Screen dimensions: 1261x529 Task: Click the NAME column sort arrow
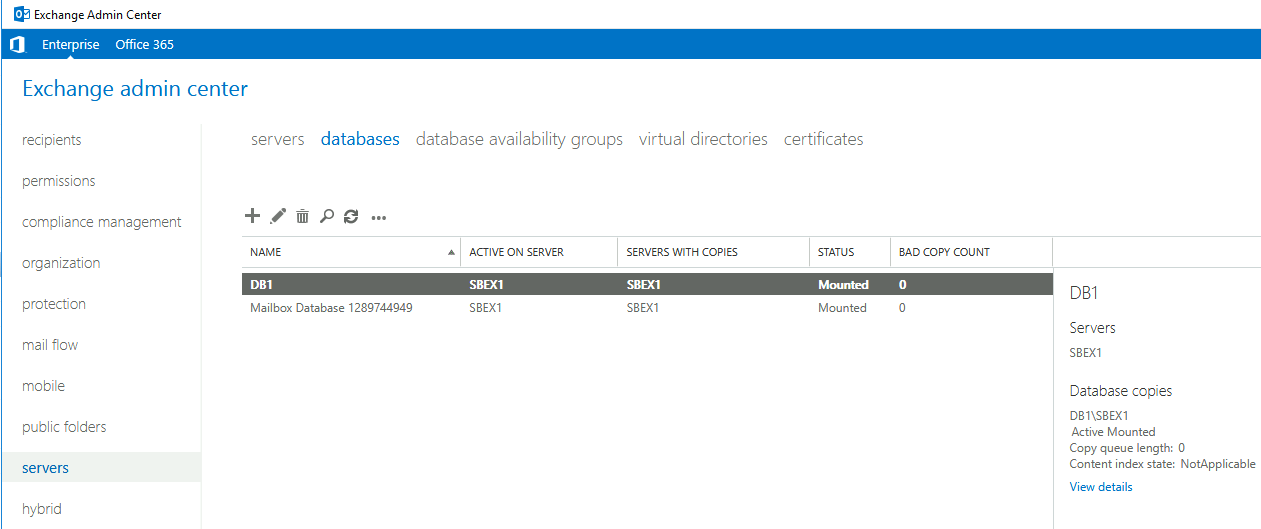coord(452,253)
